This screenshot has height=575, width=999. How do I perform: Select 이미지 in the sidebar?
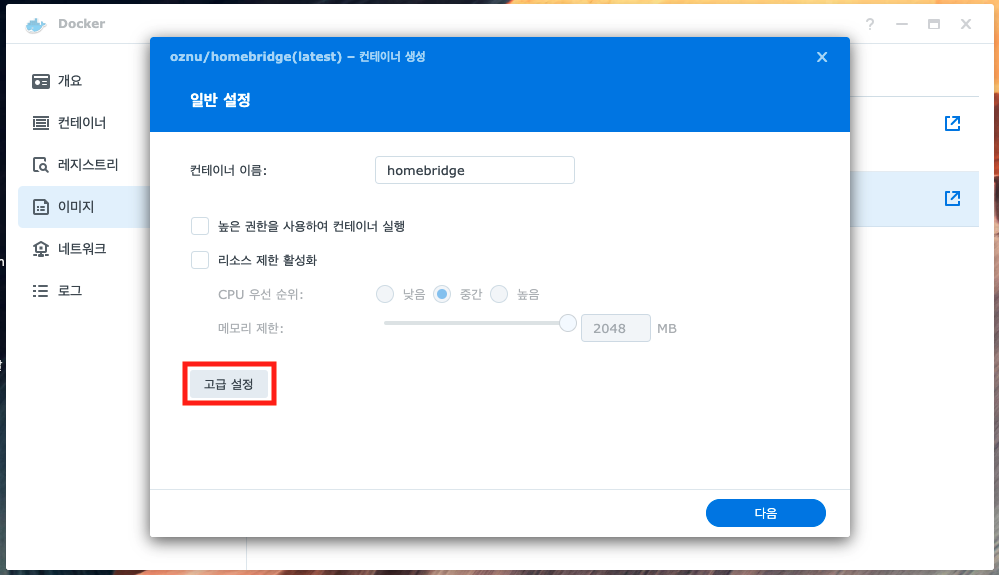pos(84,207)
